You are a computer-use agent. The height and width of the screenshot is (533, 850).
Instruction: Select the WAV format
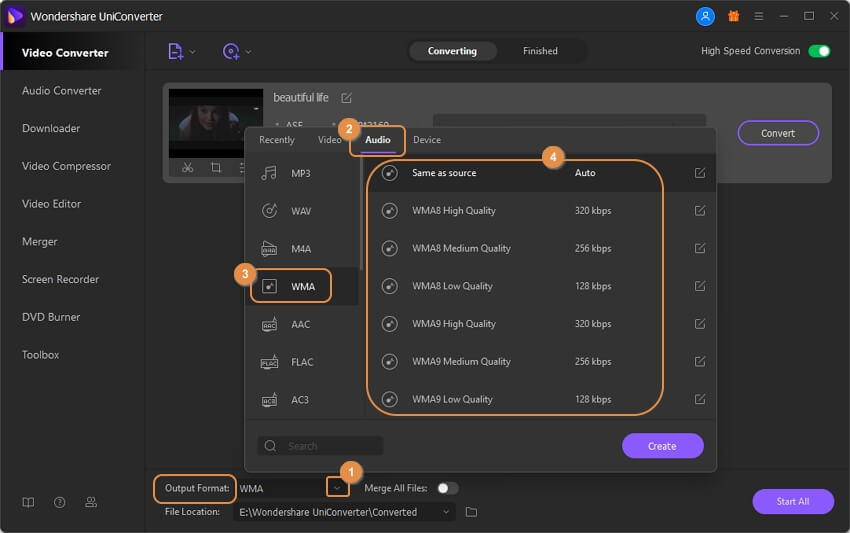click(x=301, y=211)
